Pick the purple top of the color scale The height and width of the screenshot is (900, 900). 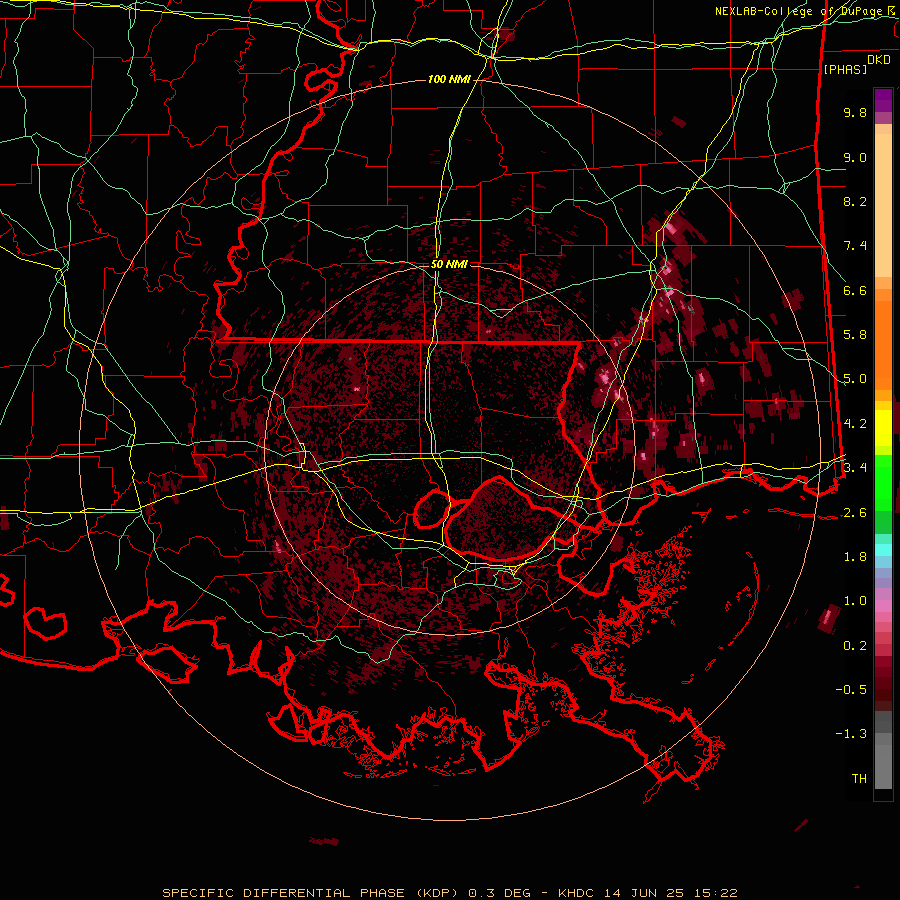coord(883,100)
